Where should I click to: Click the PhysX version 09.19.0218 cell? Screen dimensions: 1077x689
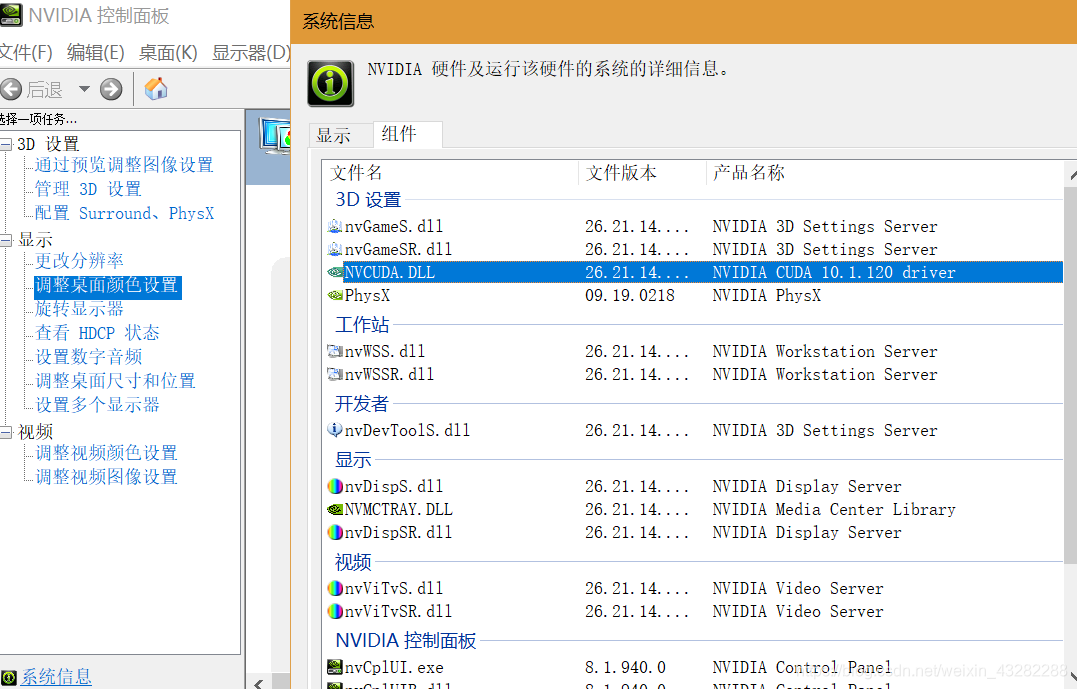(x=630, y=296)
